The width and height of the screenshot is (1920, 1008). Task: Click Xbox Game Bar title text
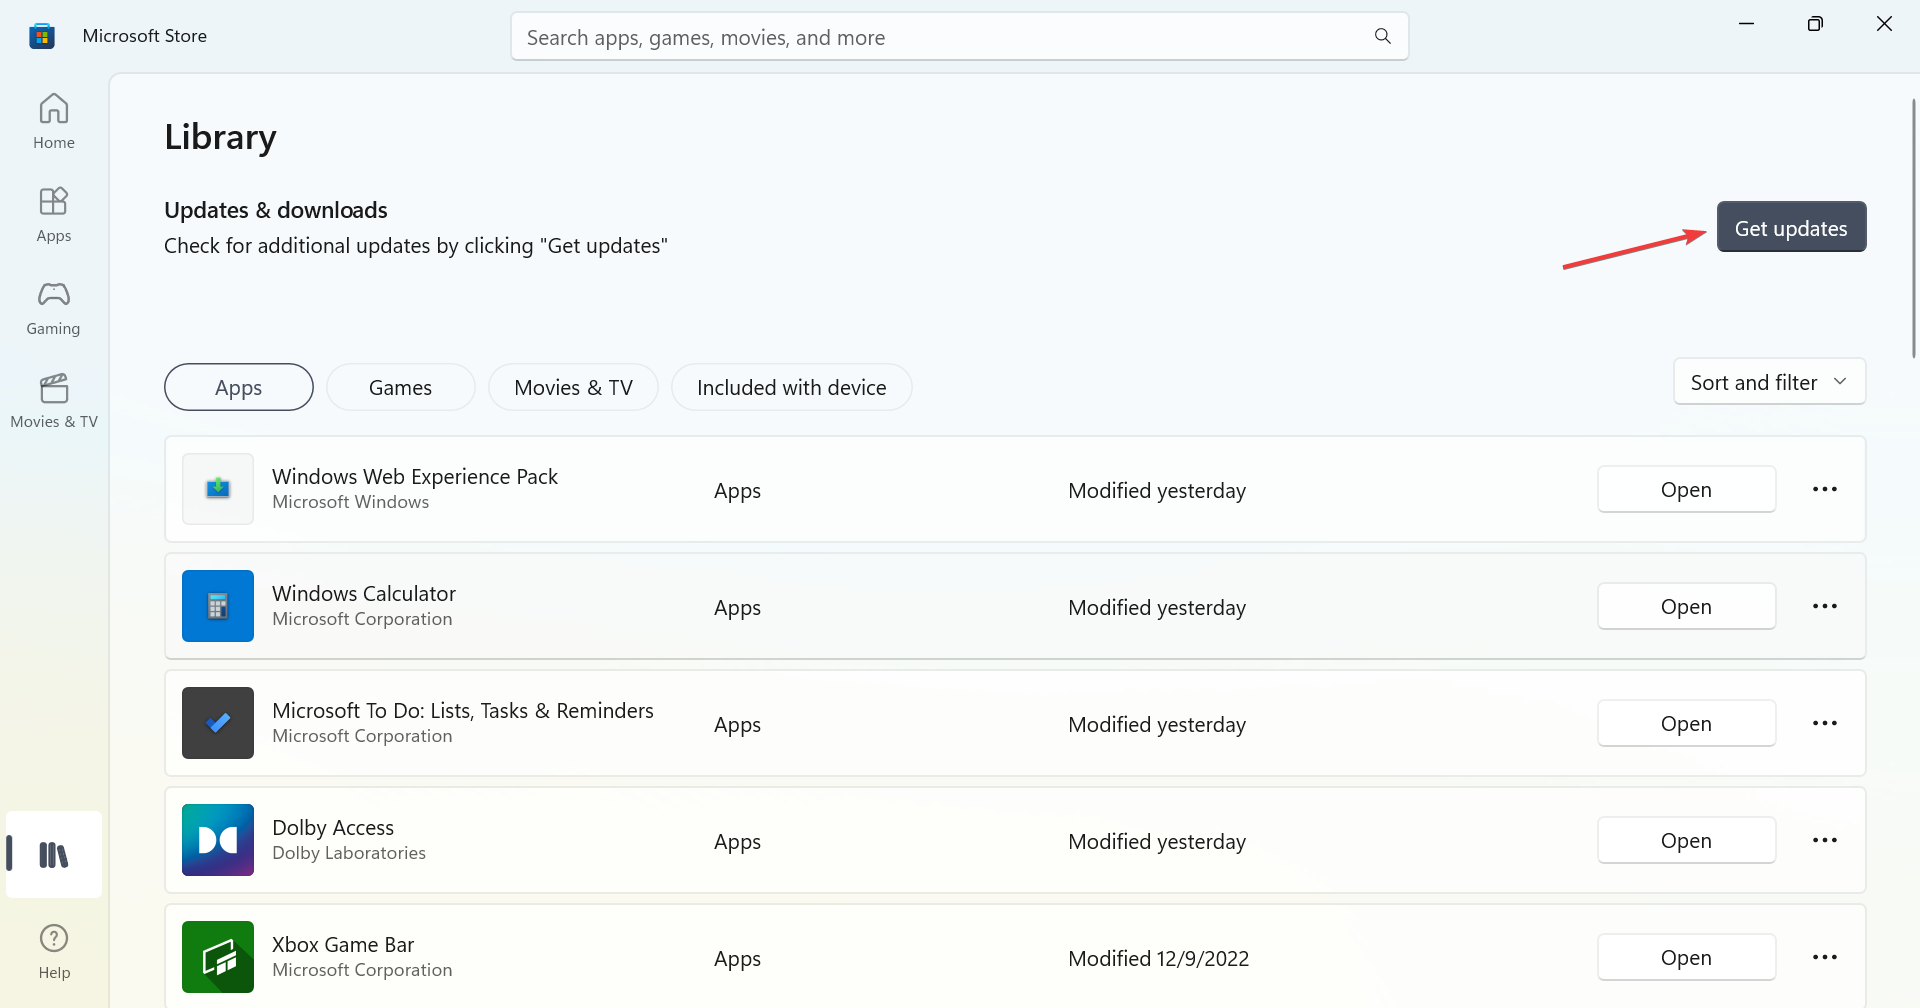click(343, 944)
